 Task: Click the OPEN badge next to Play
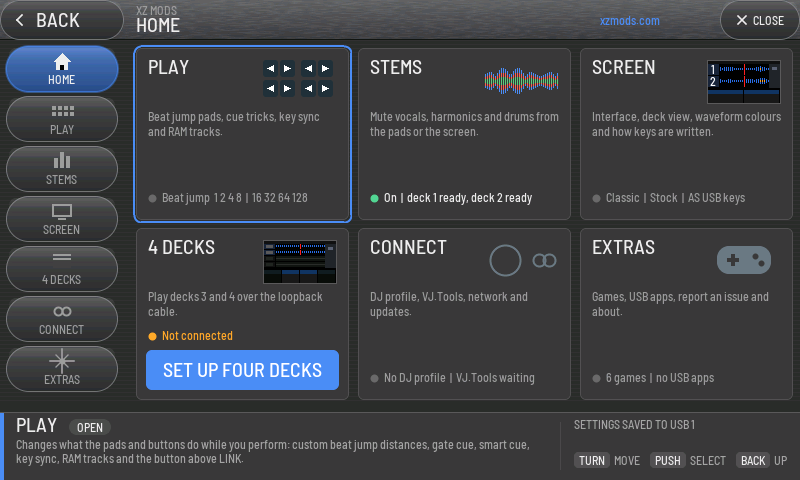click(x=90, y=427)
